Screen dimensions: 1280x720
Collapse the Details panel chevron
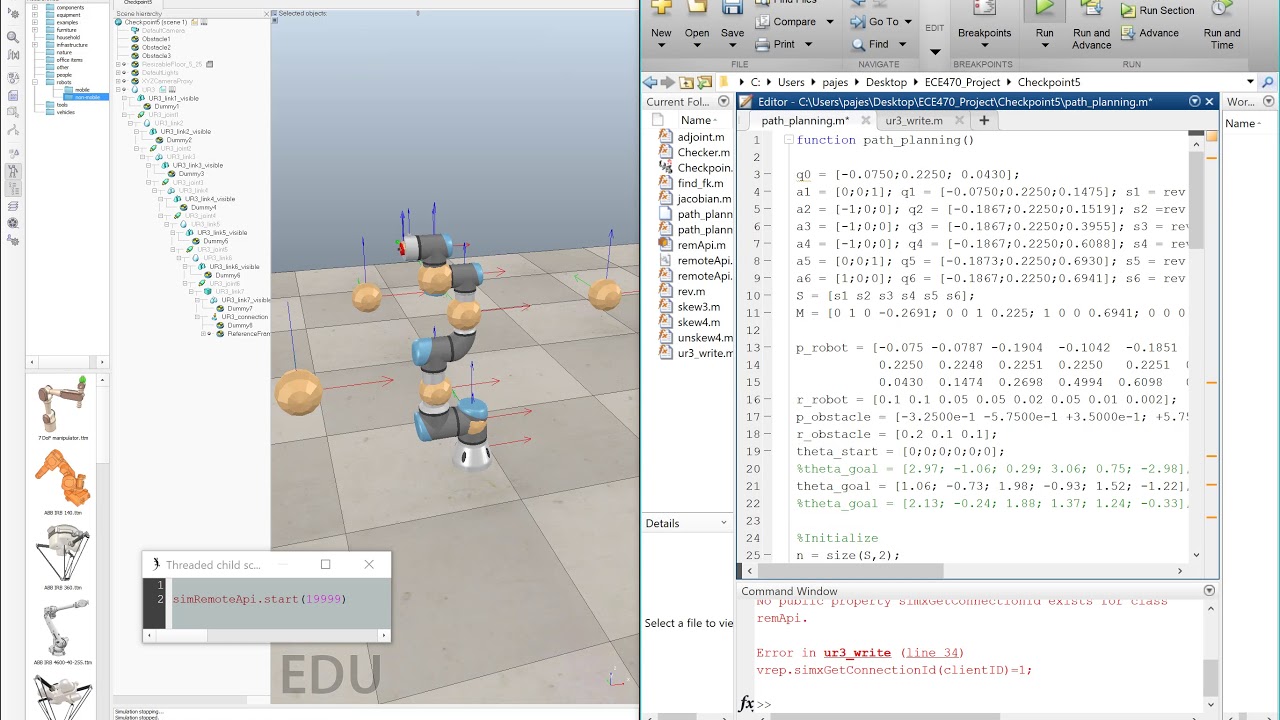pyautogui.click(x=724, y=523)
